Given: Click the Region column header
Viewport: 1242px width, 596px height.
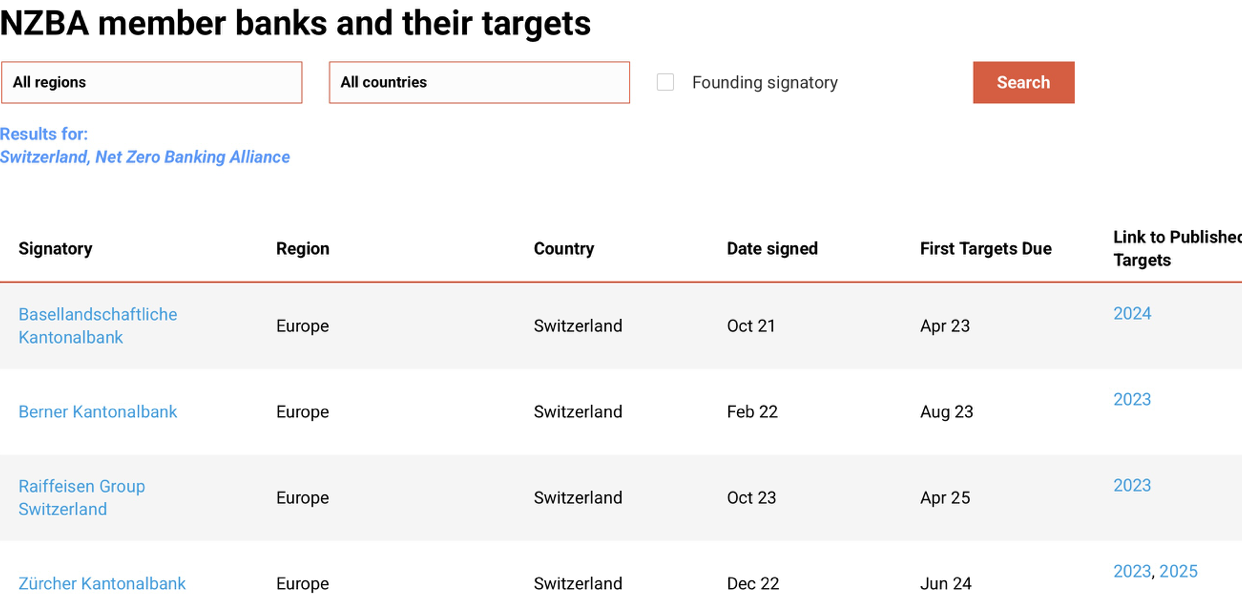Looking at the screenshot, I should 303,249.
